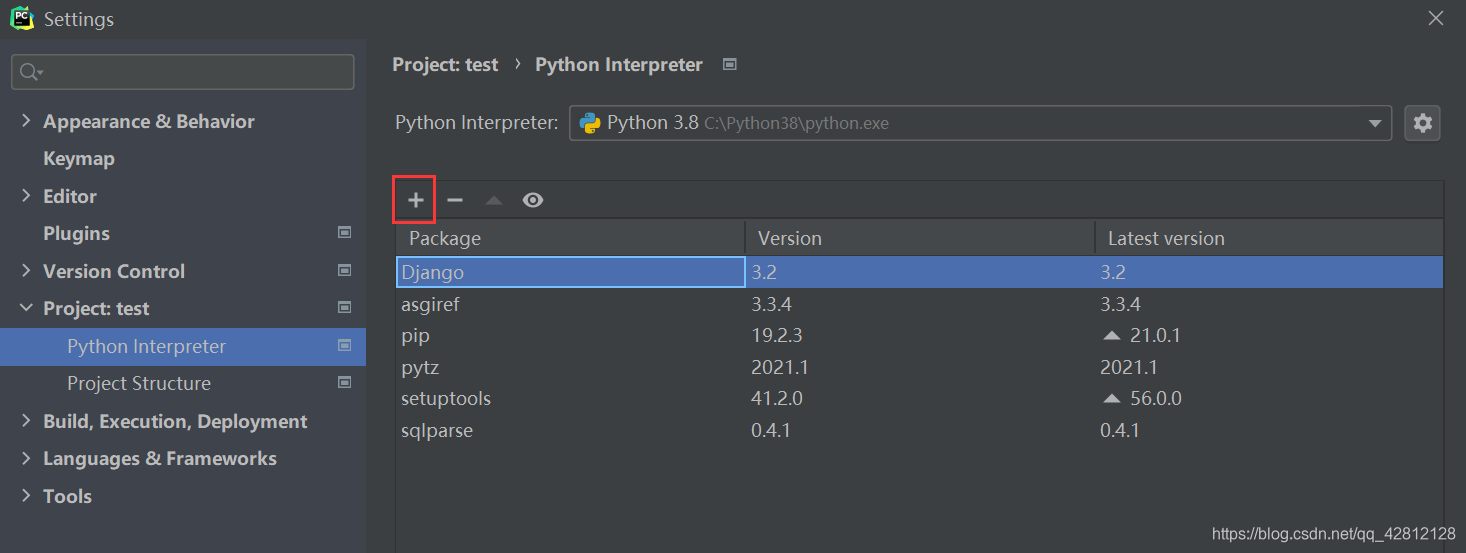Expand Build, Execution, Deployment section
Image resolution: width=1466 pixels, height=553 pixels.
pyautogui.click(x=26, y=421)
